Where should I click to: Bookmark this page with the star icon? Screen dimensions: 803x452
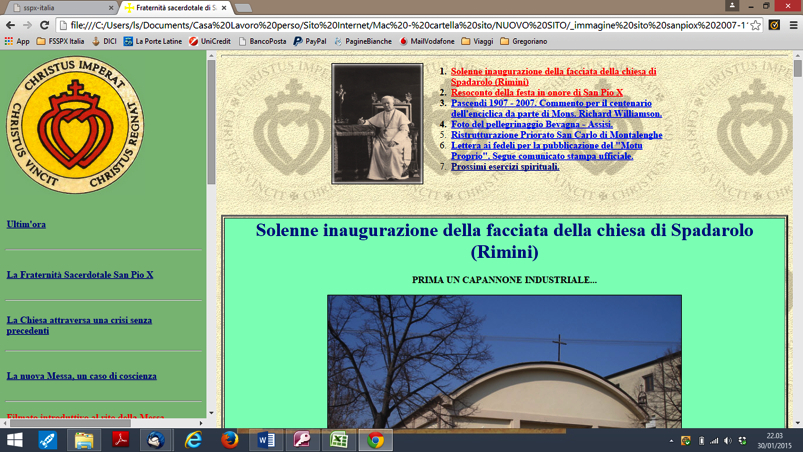(755, 25)
